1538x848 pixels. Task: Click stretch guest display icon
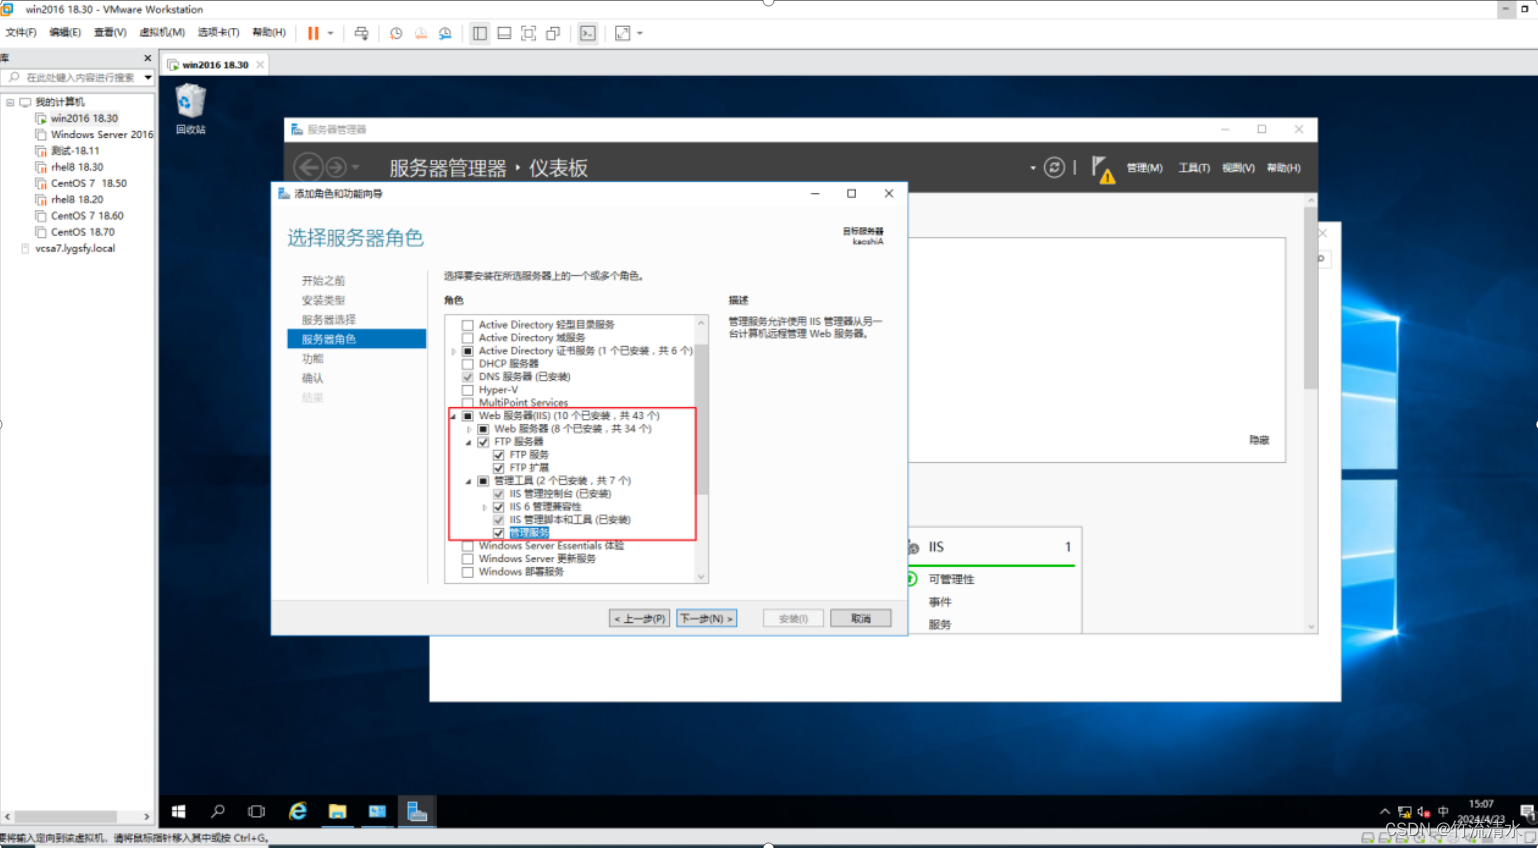pyautogui.click(x=623, y=33)
